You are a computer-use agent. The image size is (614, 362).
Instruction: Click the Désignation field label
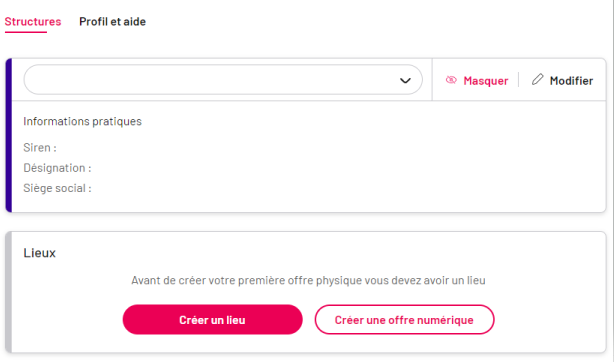(57, 168)
